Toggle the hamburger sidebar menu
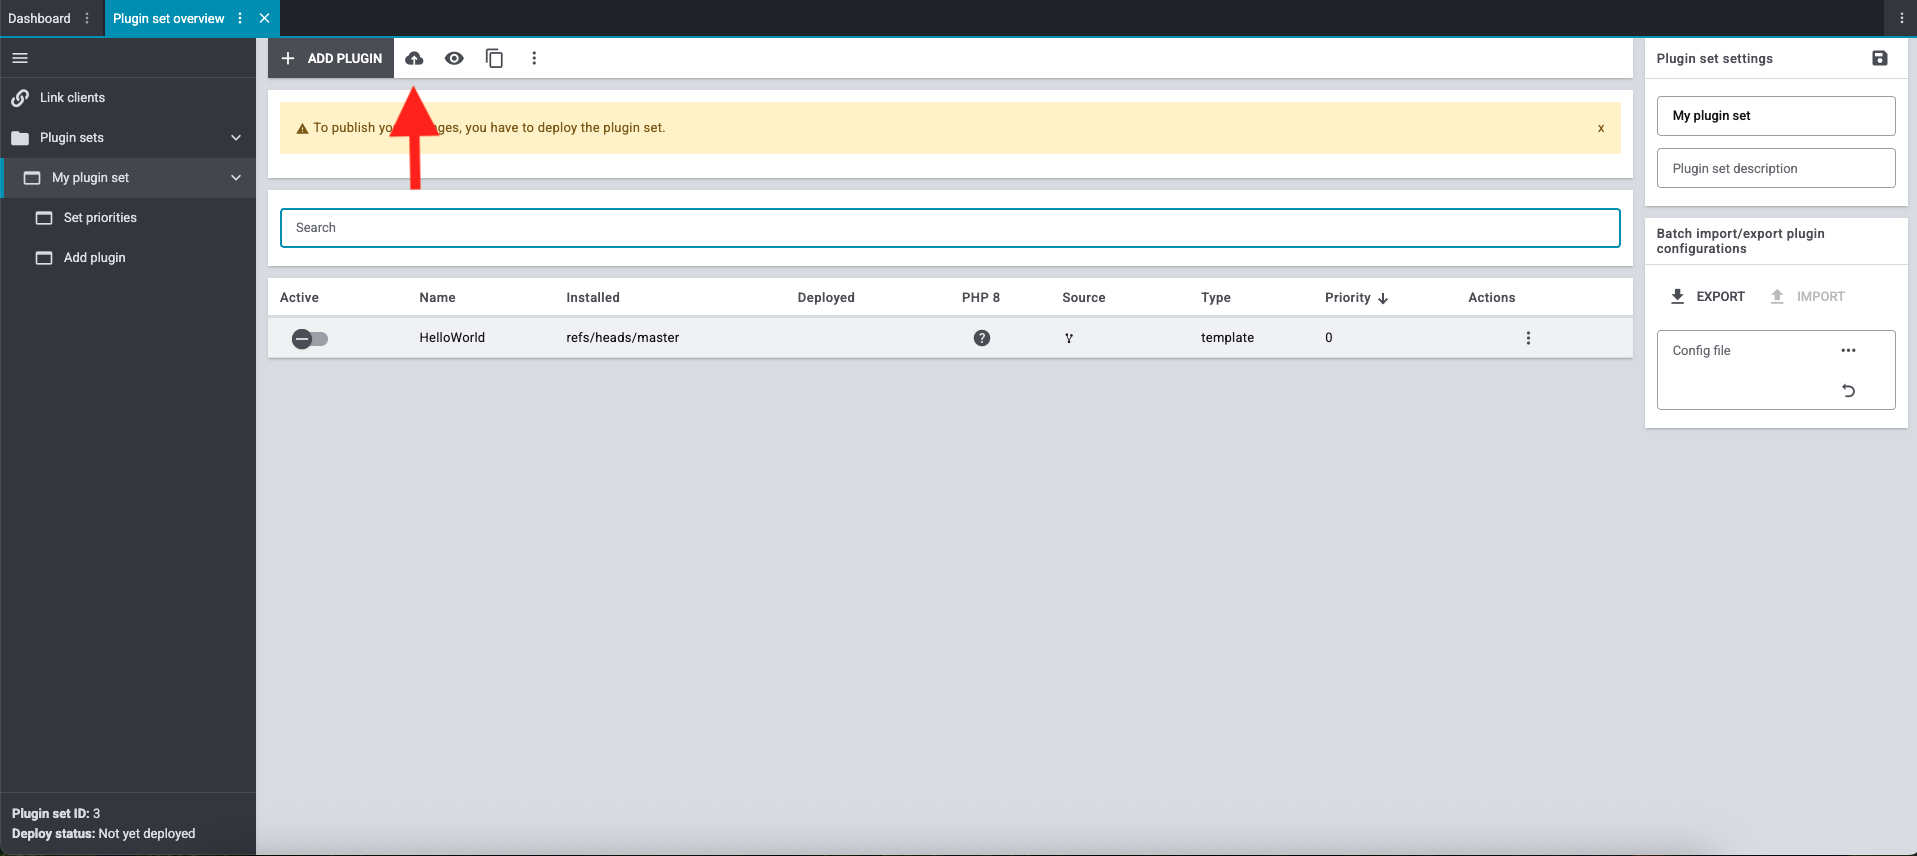 tap(20, 58)
